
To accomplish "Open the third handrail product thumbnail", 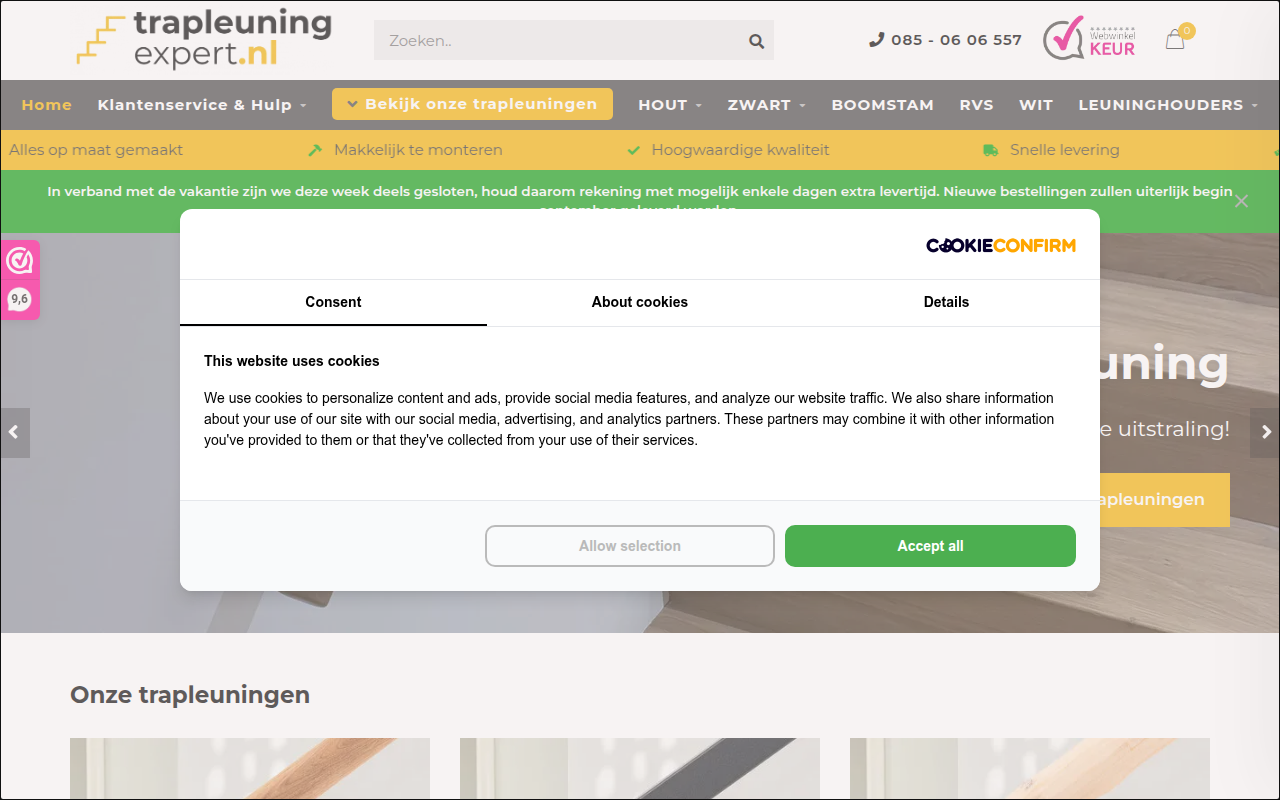I will 1030,768.
